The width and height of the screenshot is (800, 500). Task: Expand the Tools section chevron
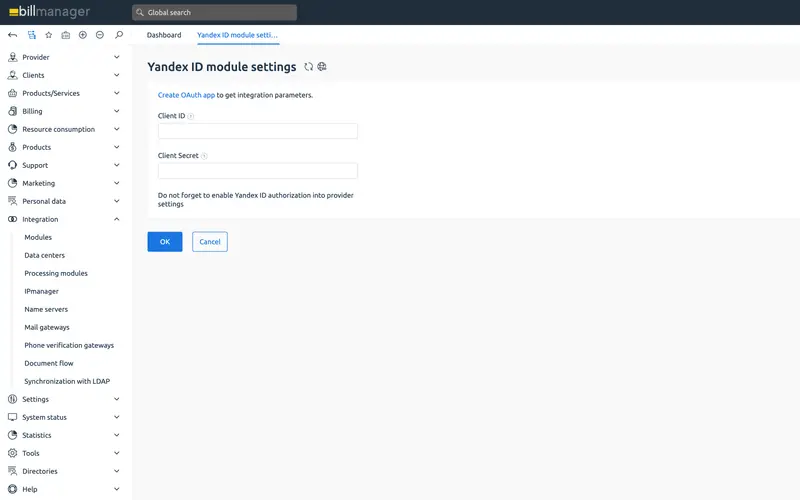[116, 453]
